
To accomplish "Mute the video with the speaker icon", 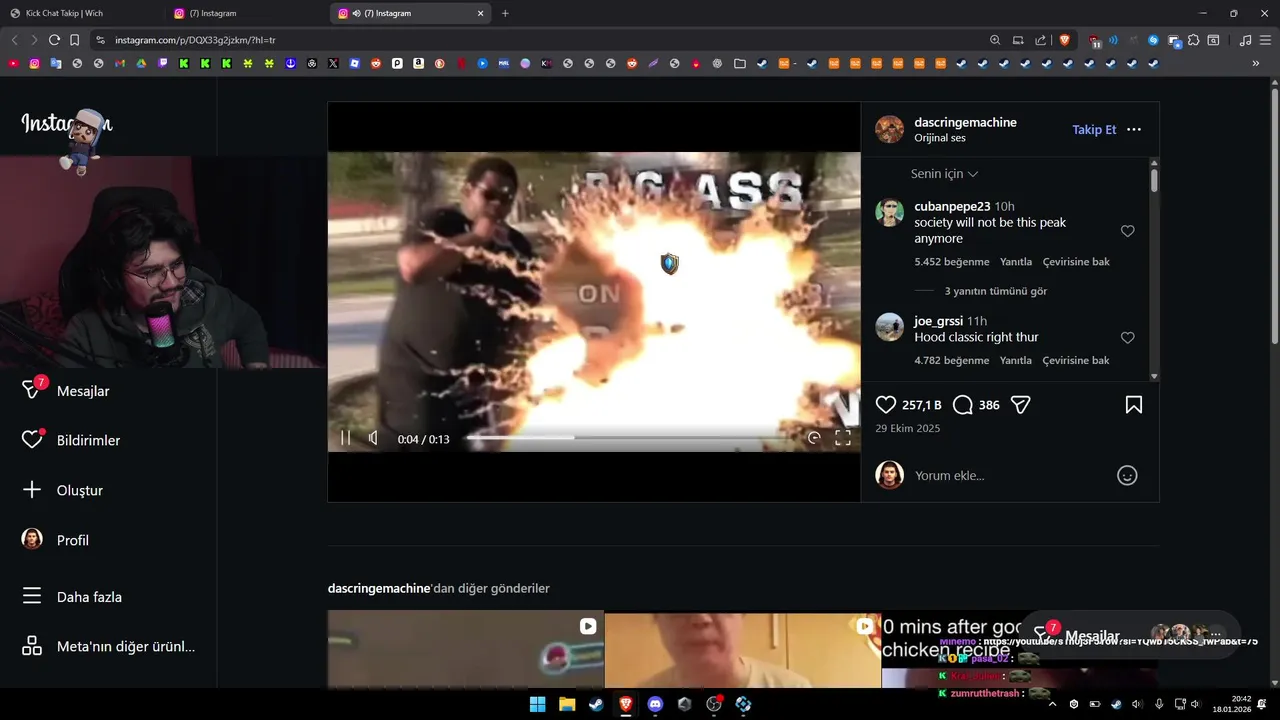I will (x=373, y=438).
